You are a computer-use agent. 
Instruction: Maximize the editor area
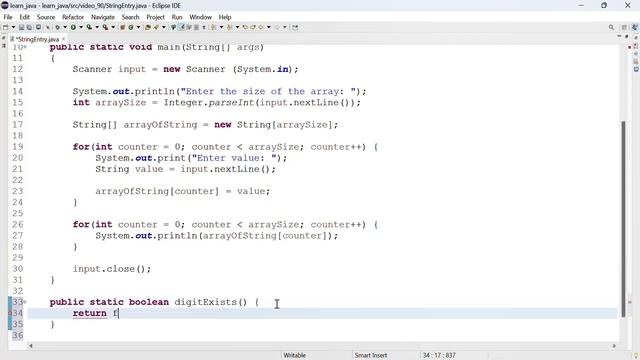(627, 37)
